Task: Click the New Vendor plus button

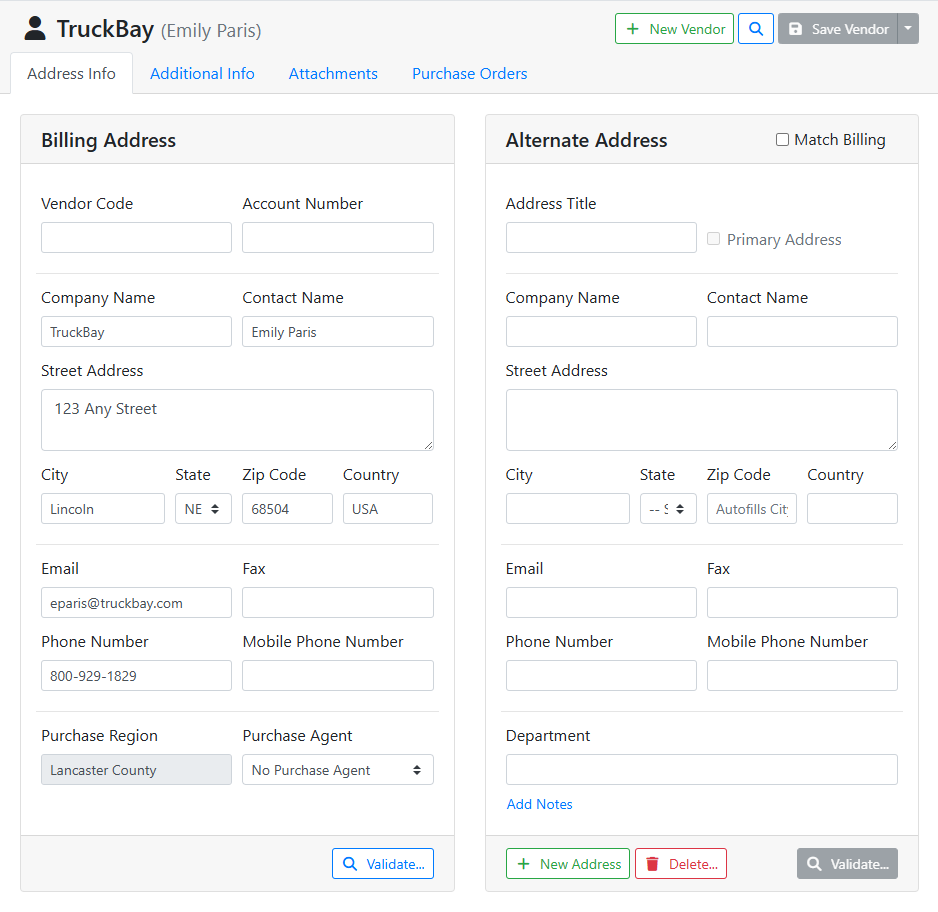Action: (x=675, y=29)
